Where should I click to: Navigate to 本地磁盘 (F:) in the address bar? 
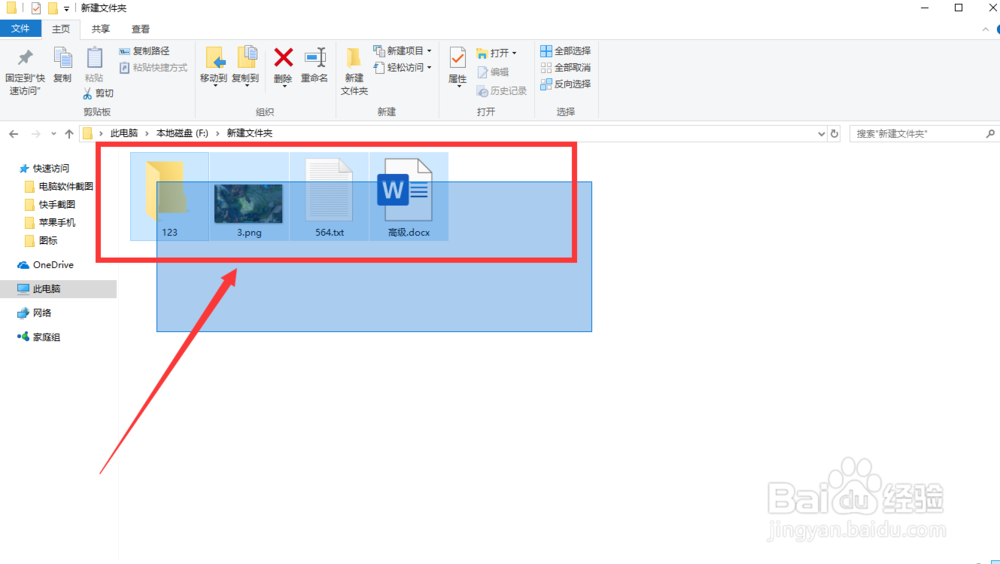[182, 133]
